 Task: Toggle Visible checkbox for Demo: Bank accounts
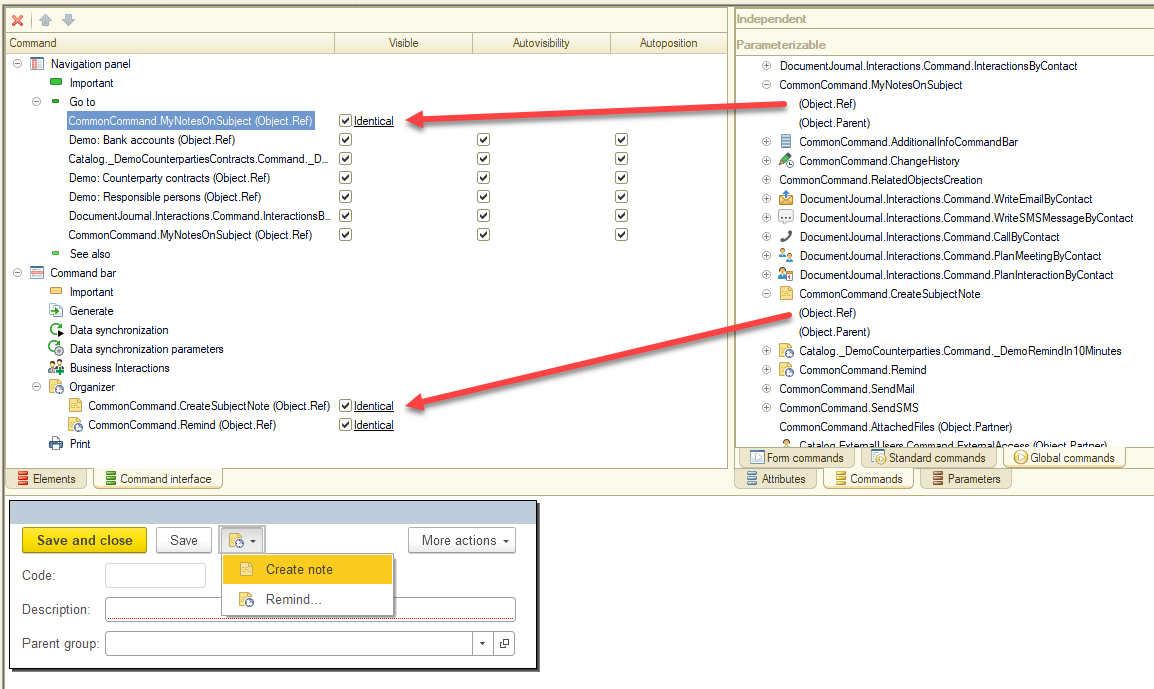click(x=345, y=140)
